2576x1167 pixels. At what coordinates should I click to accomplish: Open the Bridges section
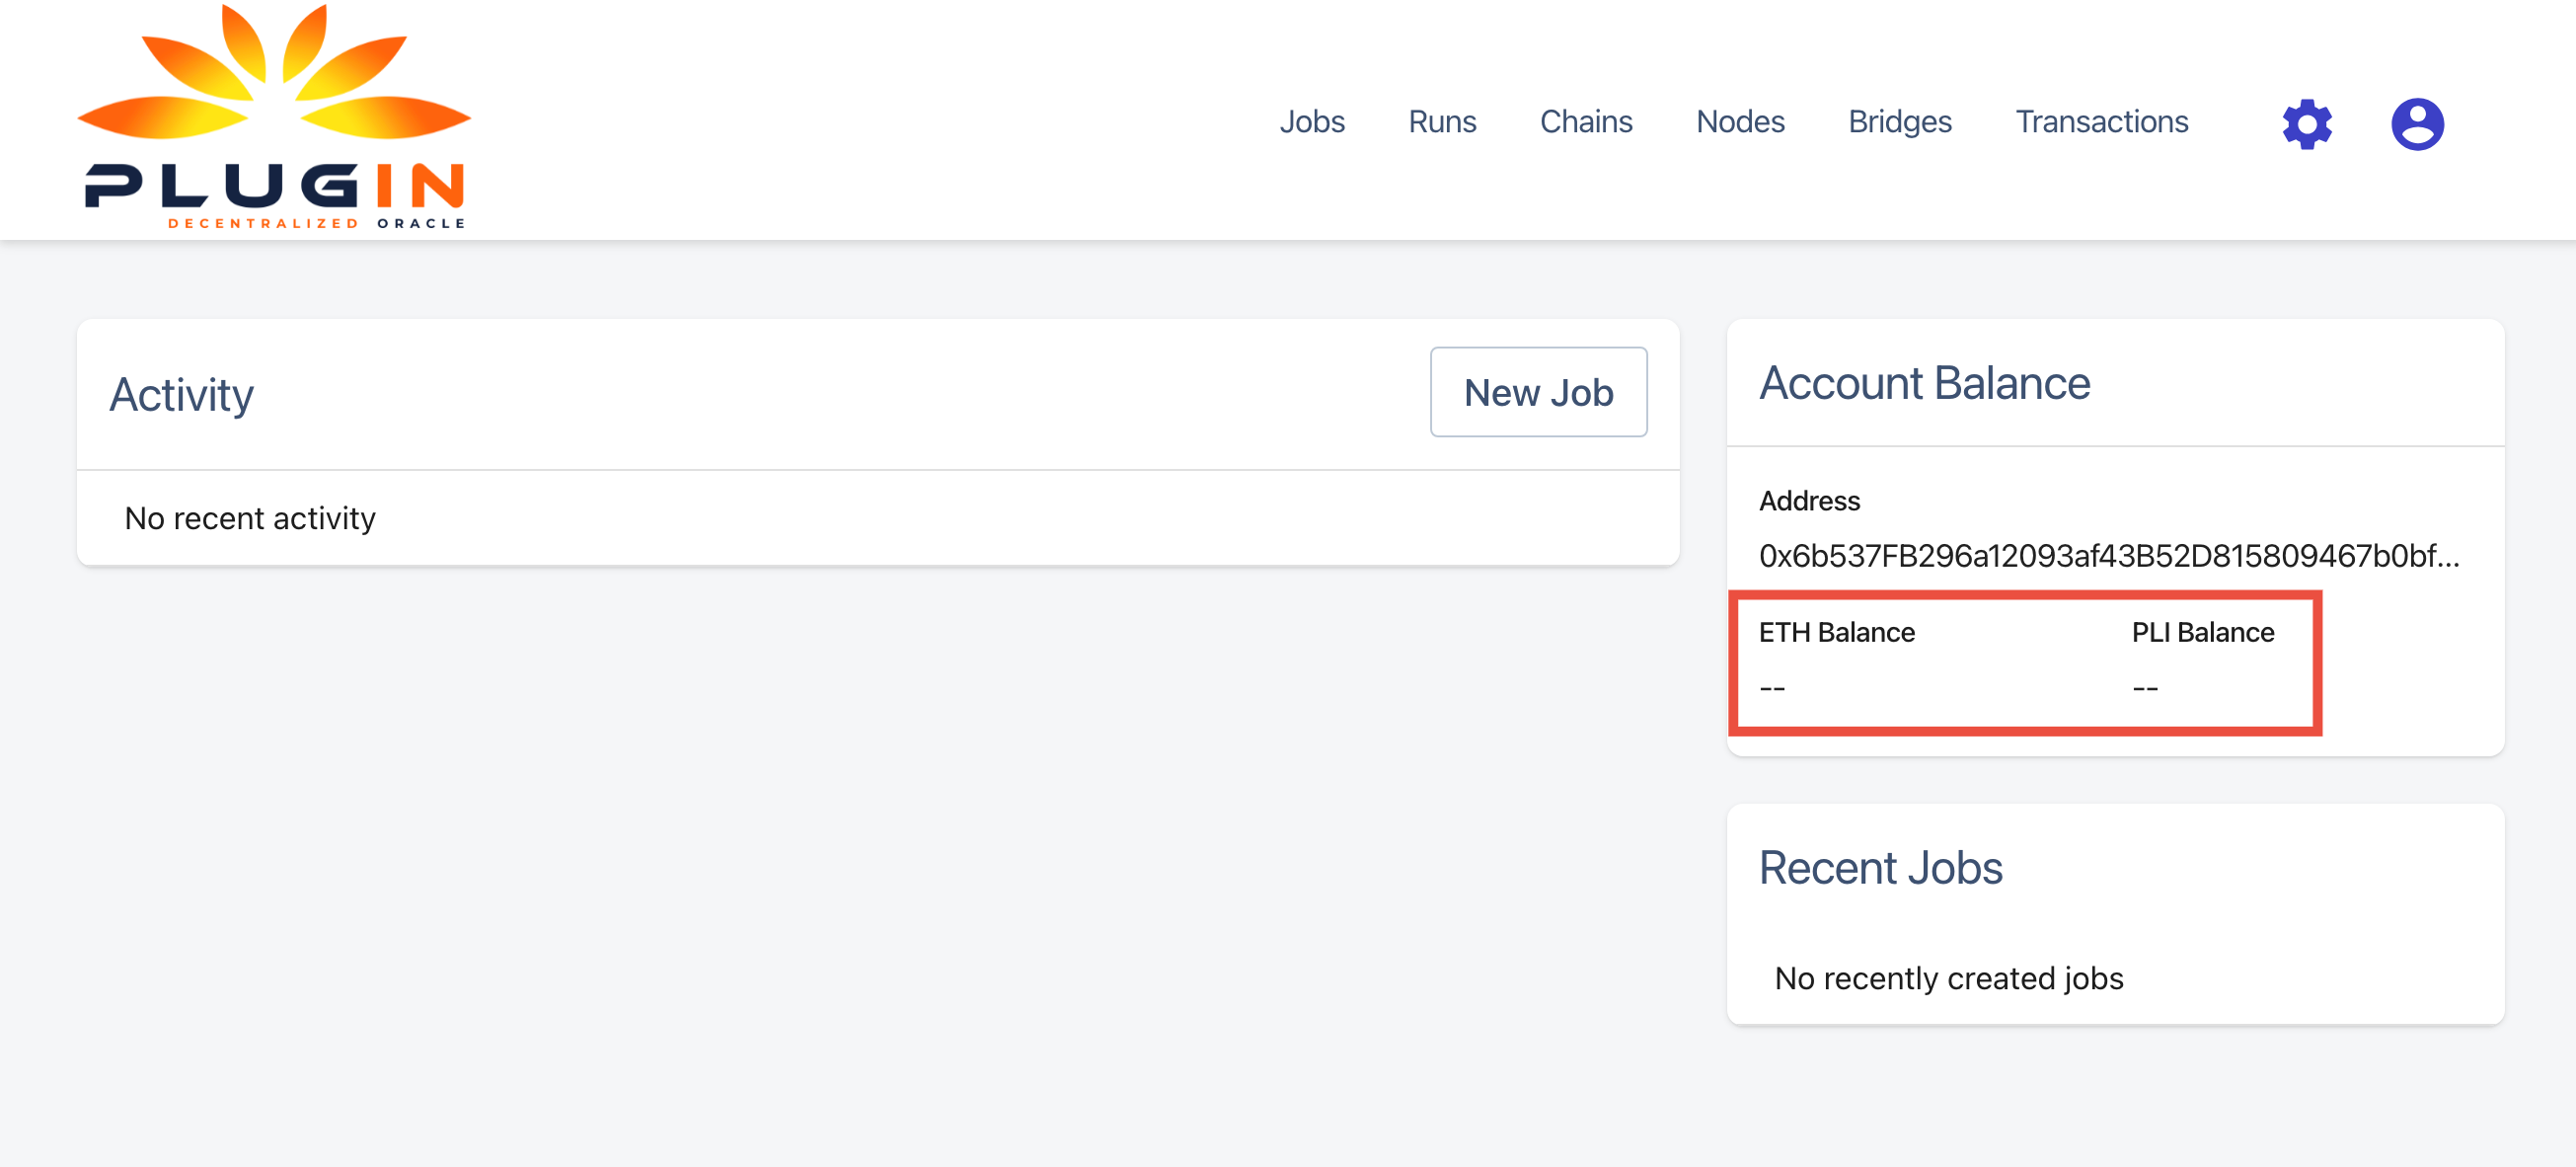[x=1899, y=121]
